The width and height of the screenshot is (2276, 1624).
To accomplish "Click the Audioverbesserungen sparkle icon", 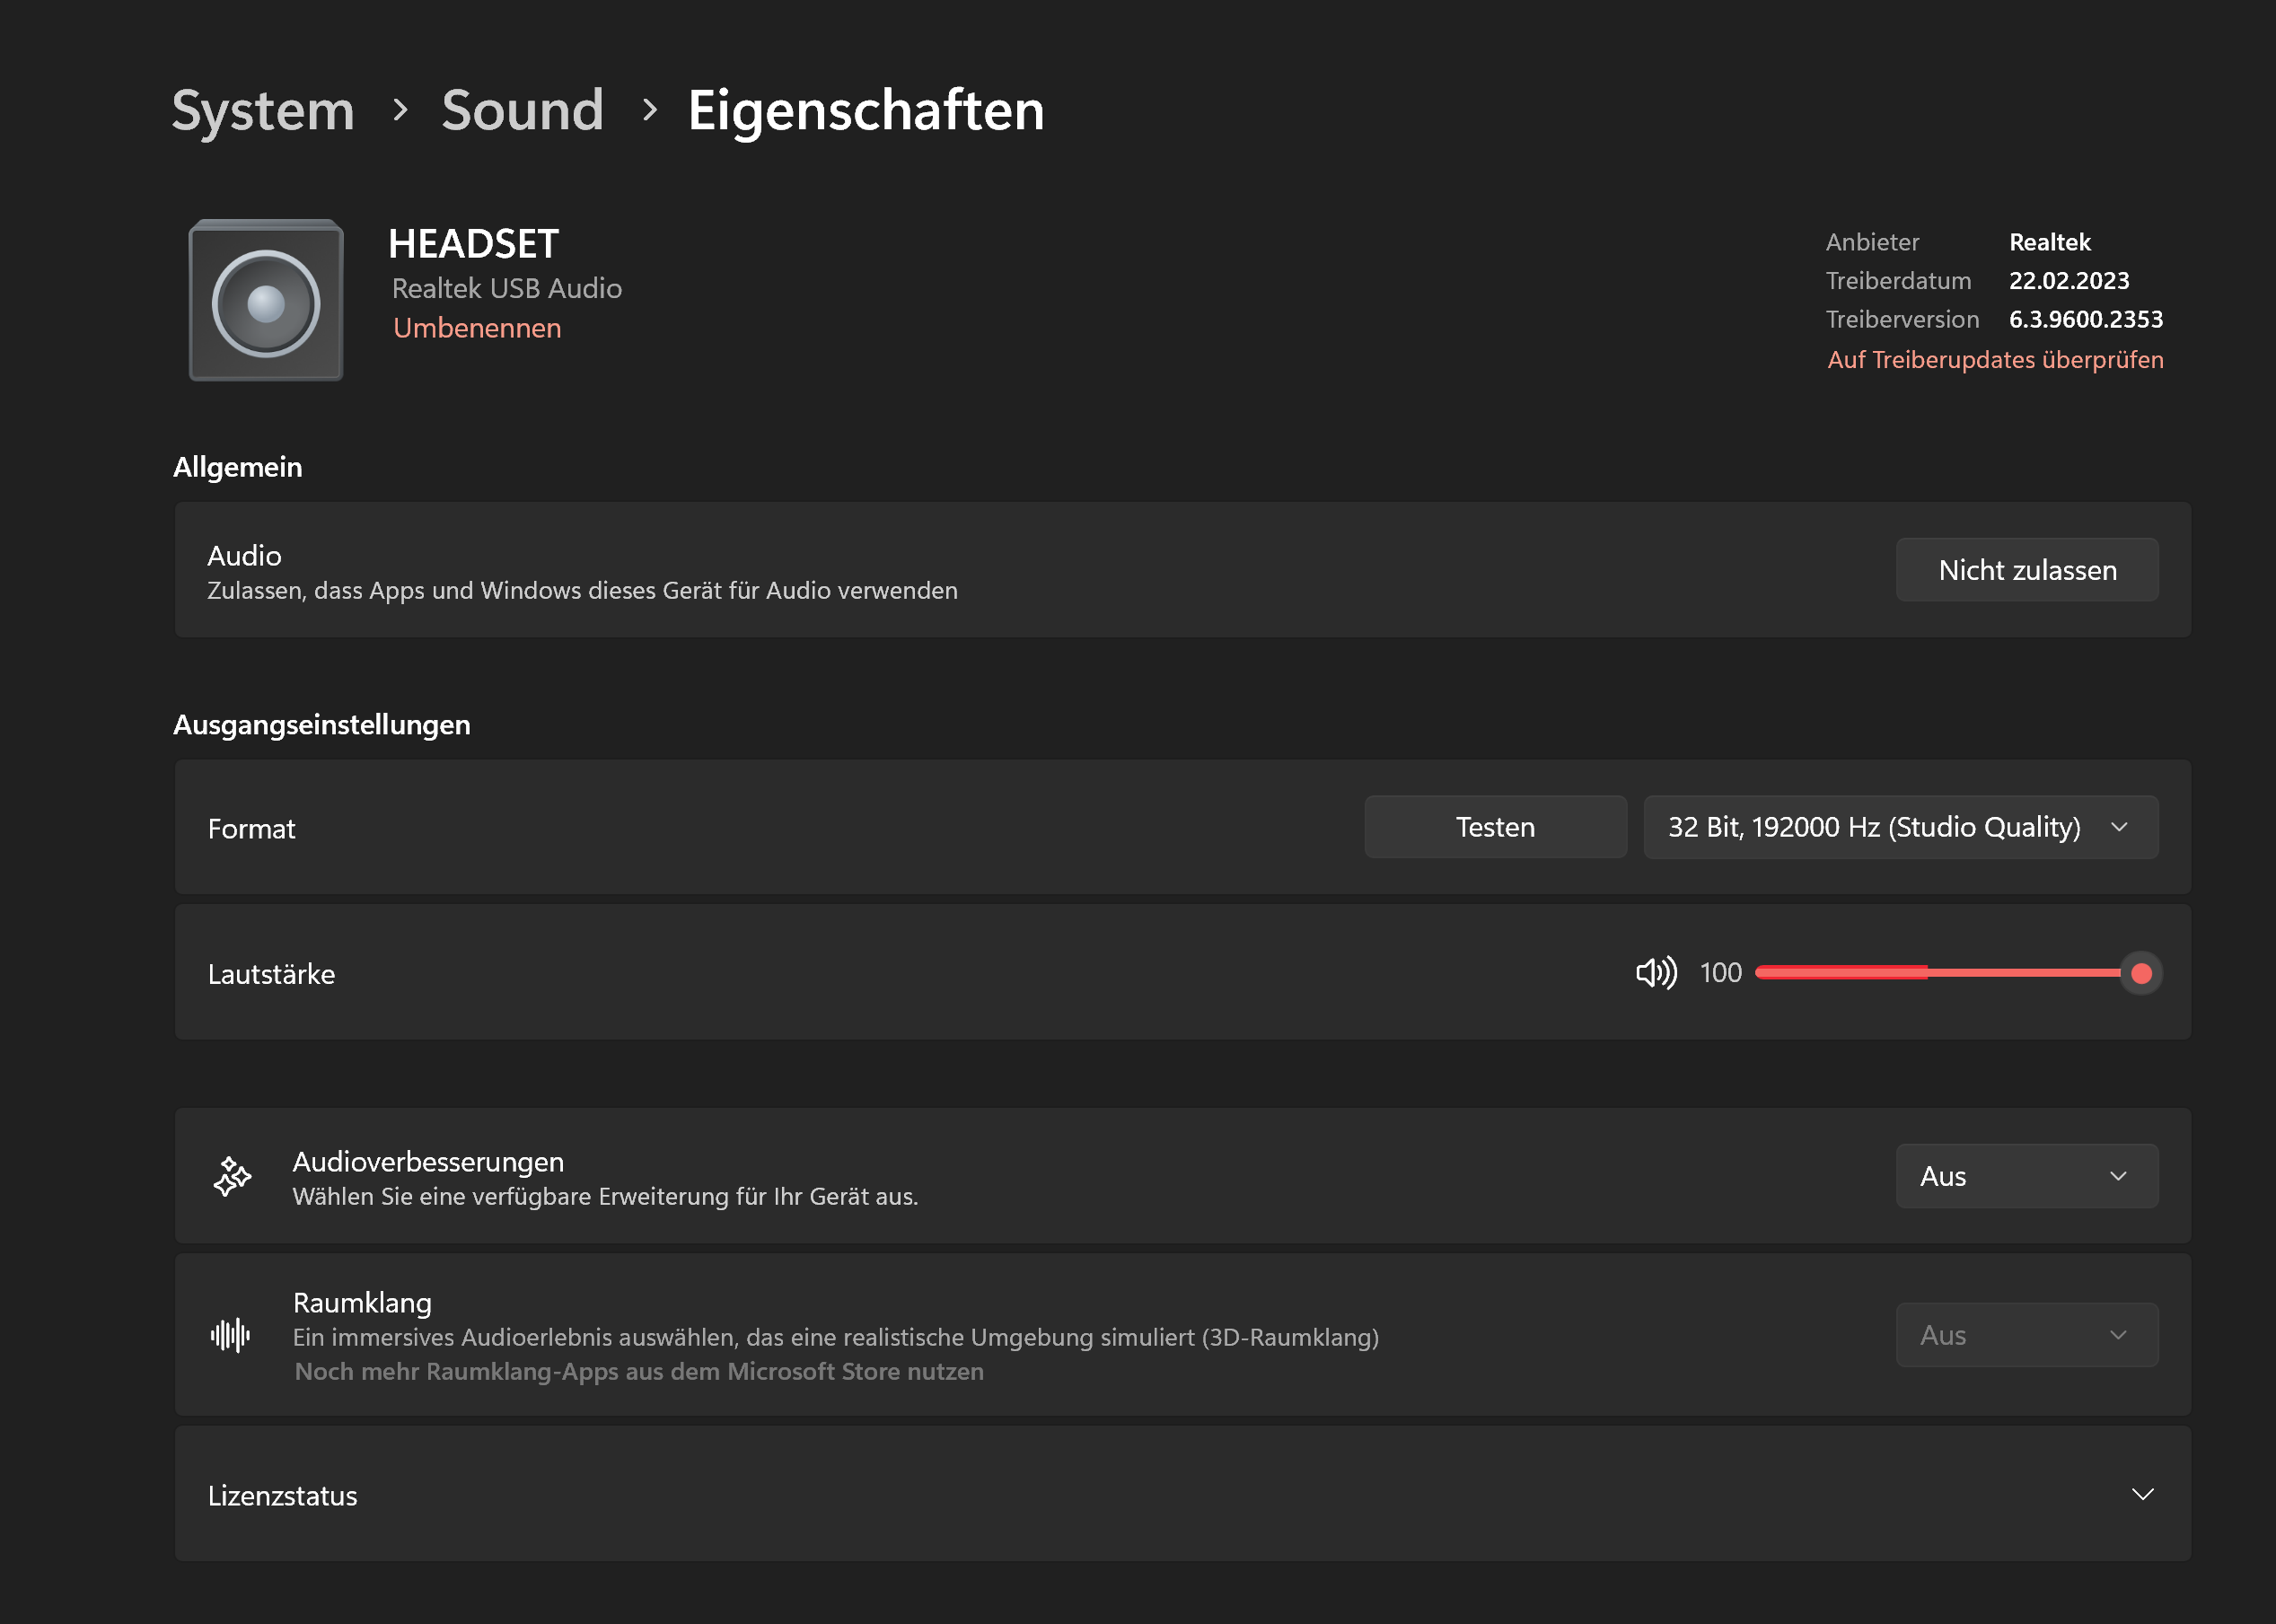I will 232,1176.
